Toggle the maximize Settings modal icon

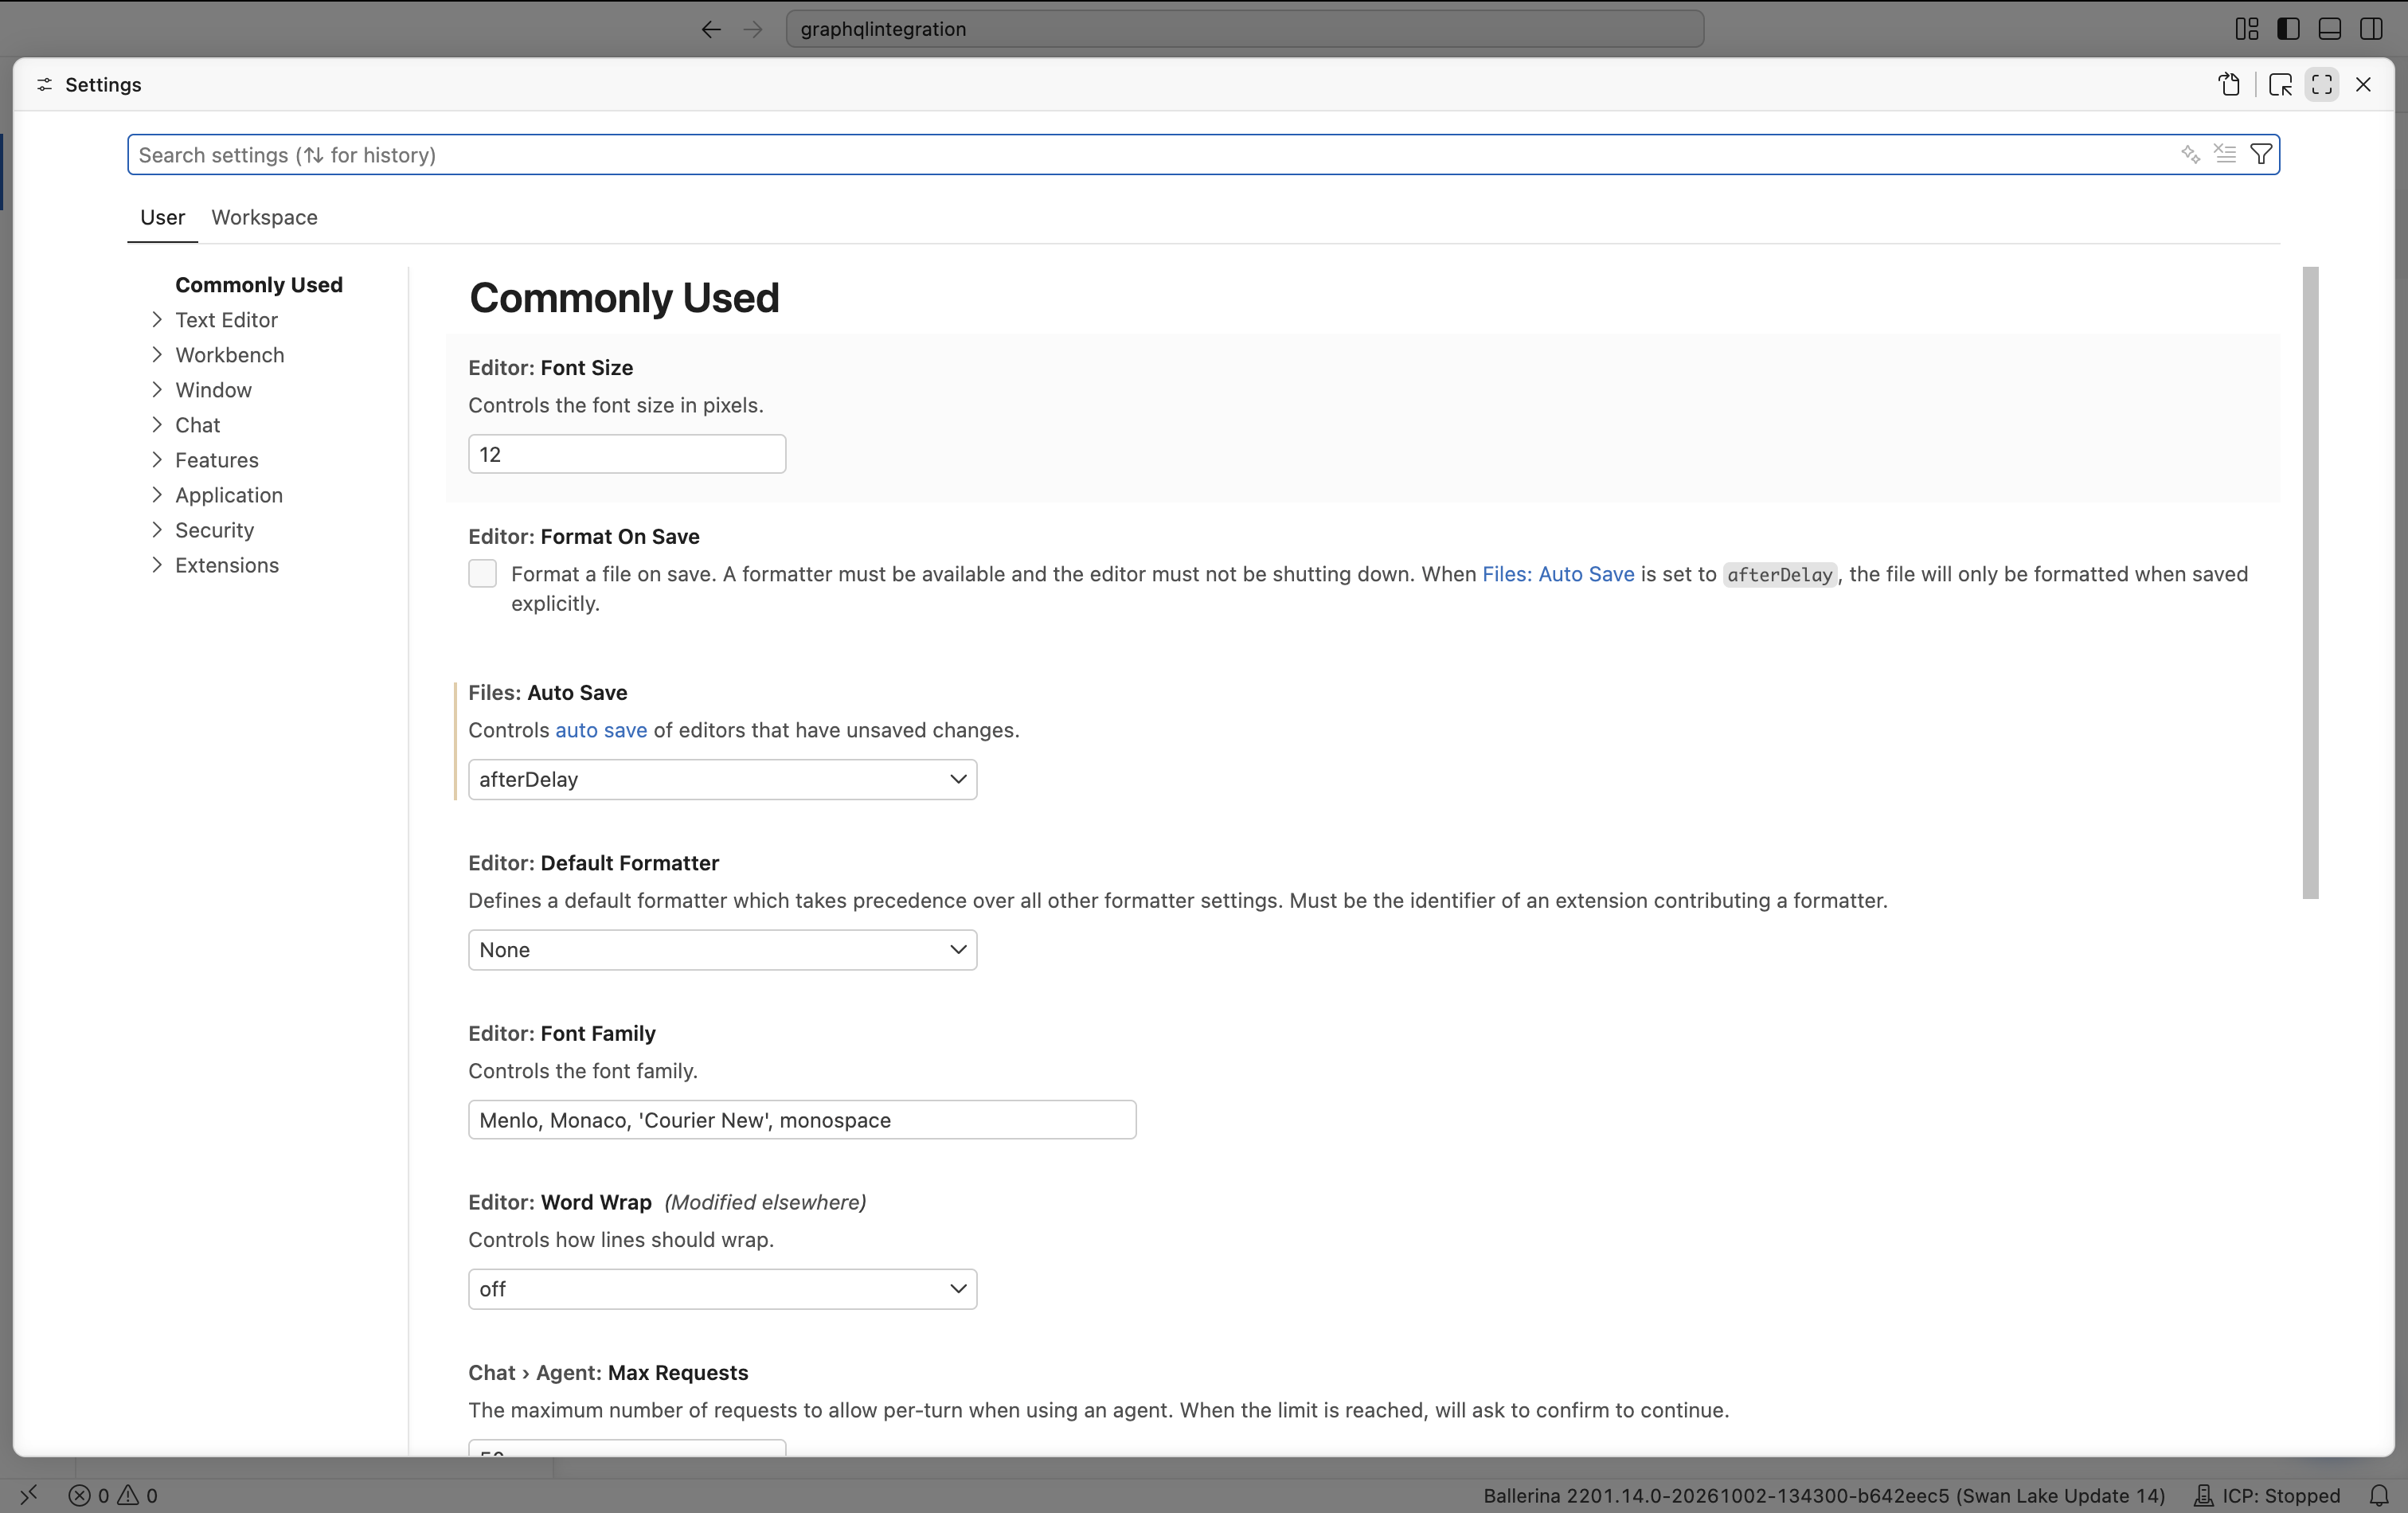point(2322,85)
